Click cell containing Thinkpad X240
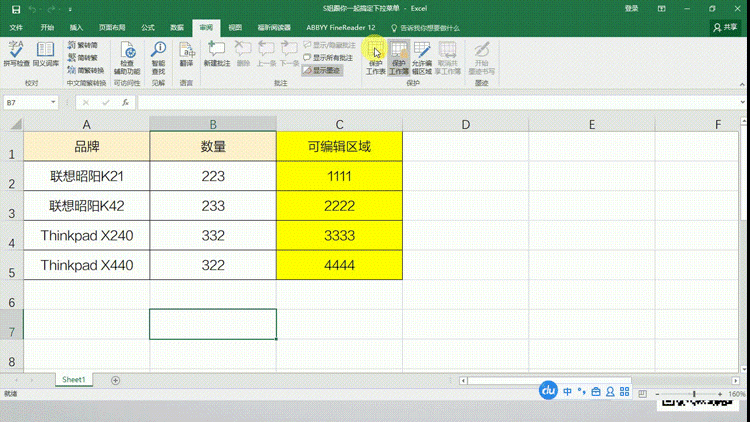Viewport: 750px width, 422px height. 87,235
